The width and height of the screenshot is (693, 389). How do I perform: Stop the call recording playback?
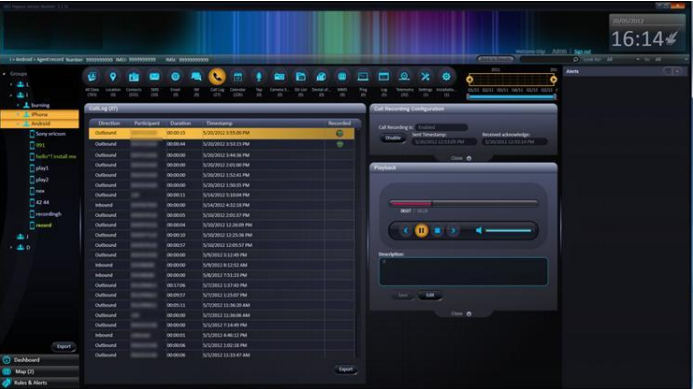tap(437, 230)
